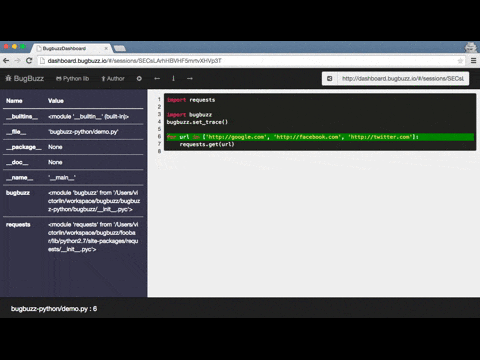Click the highlighted for url loop line
This screenshot has height=360, width=480.
(x=320, y=137)
